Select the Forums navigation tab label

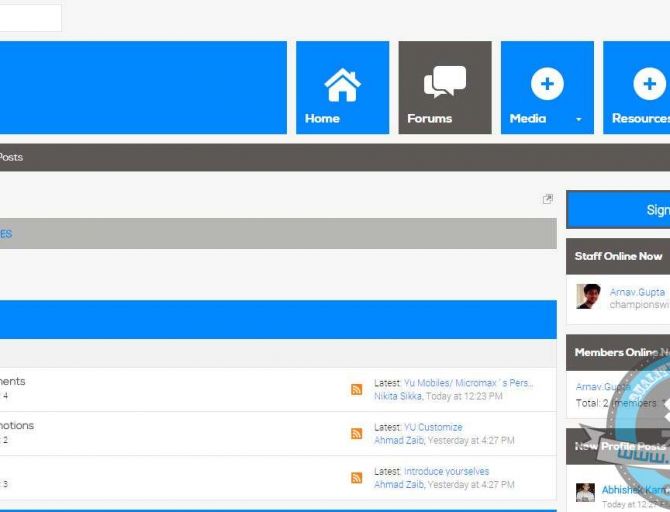pos(429,118)
